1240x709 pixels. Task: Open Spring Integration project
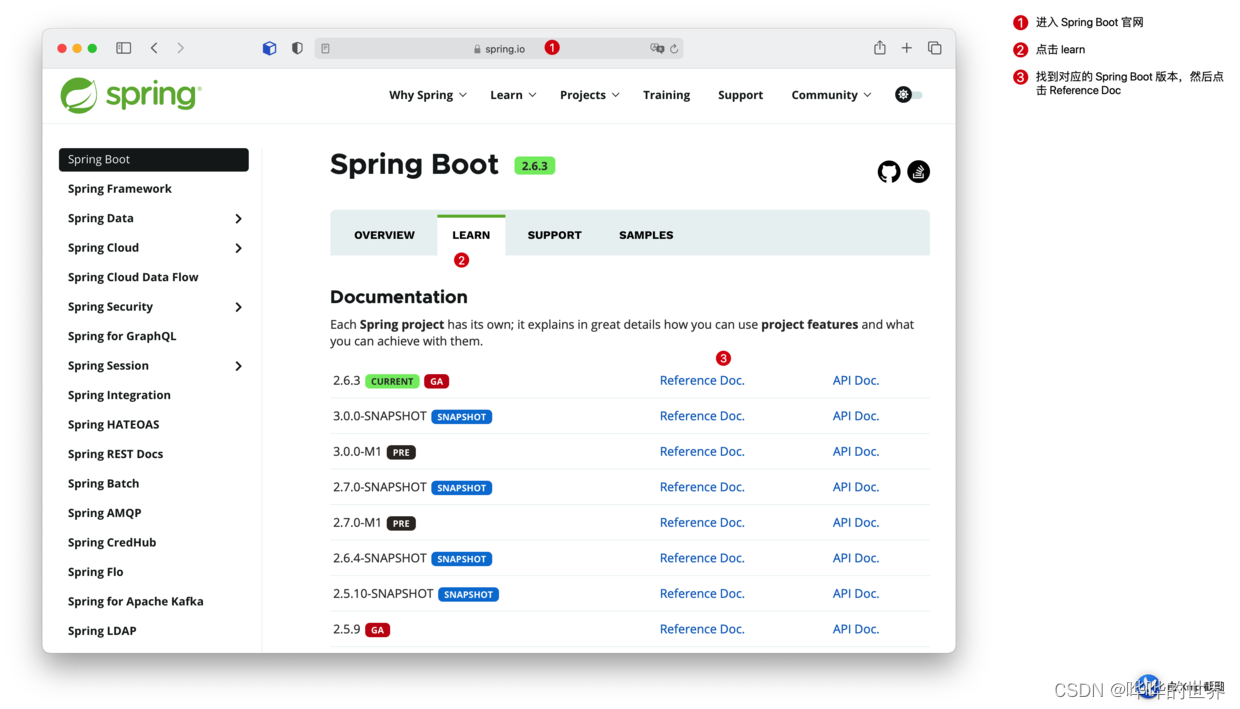point(119,395)
